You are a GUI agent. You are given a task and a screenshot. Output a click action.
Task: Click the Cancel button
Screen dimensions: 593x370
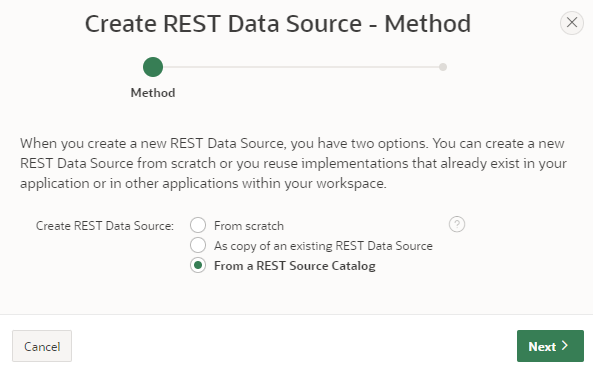(42, 346)
